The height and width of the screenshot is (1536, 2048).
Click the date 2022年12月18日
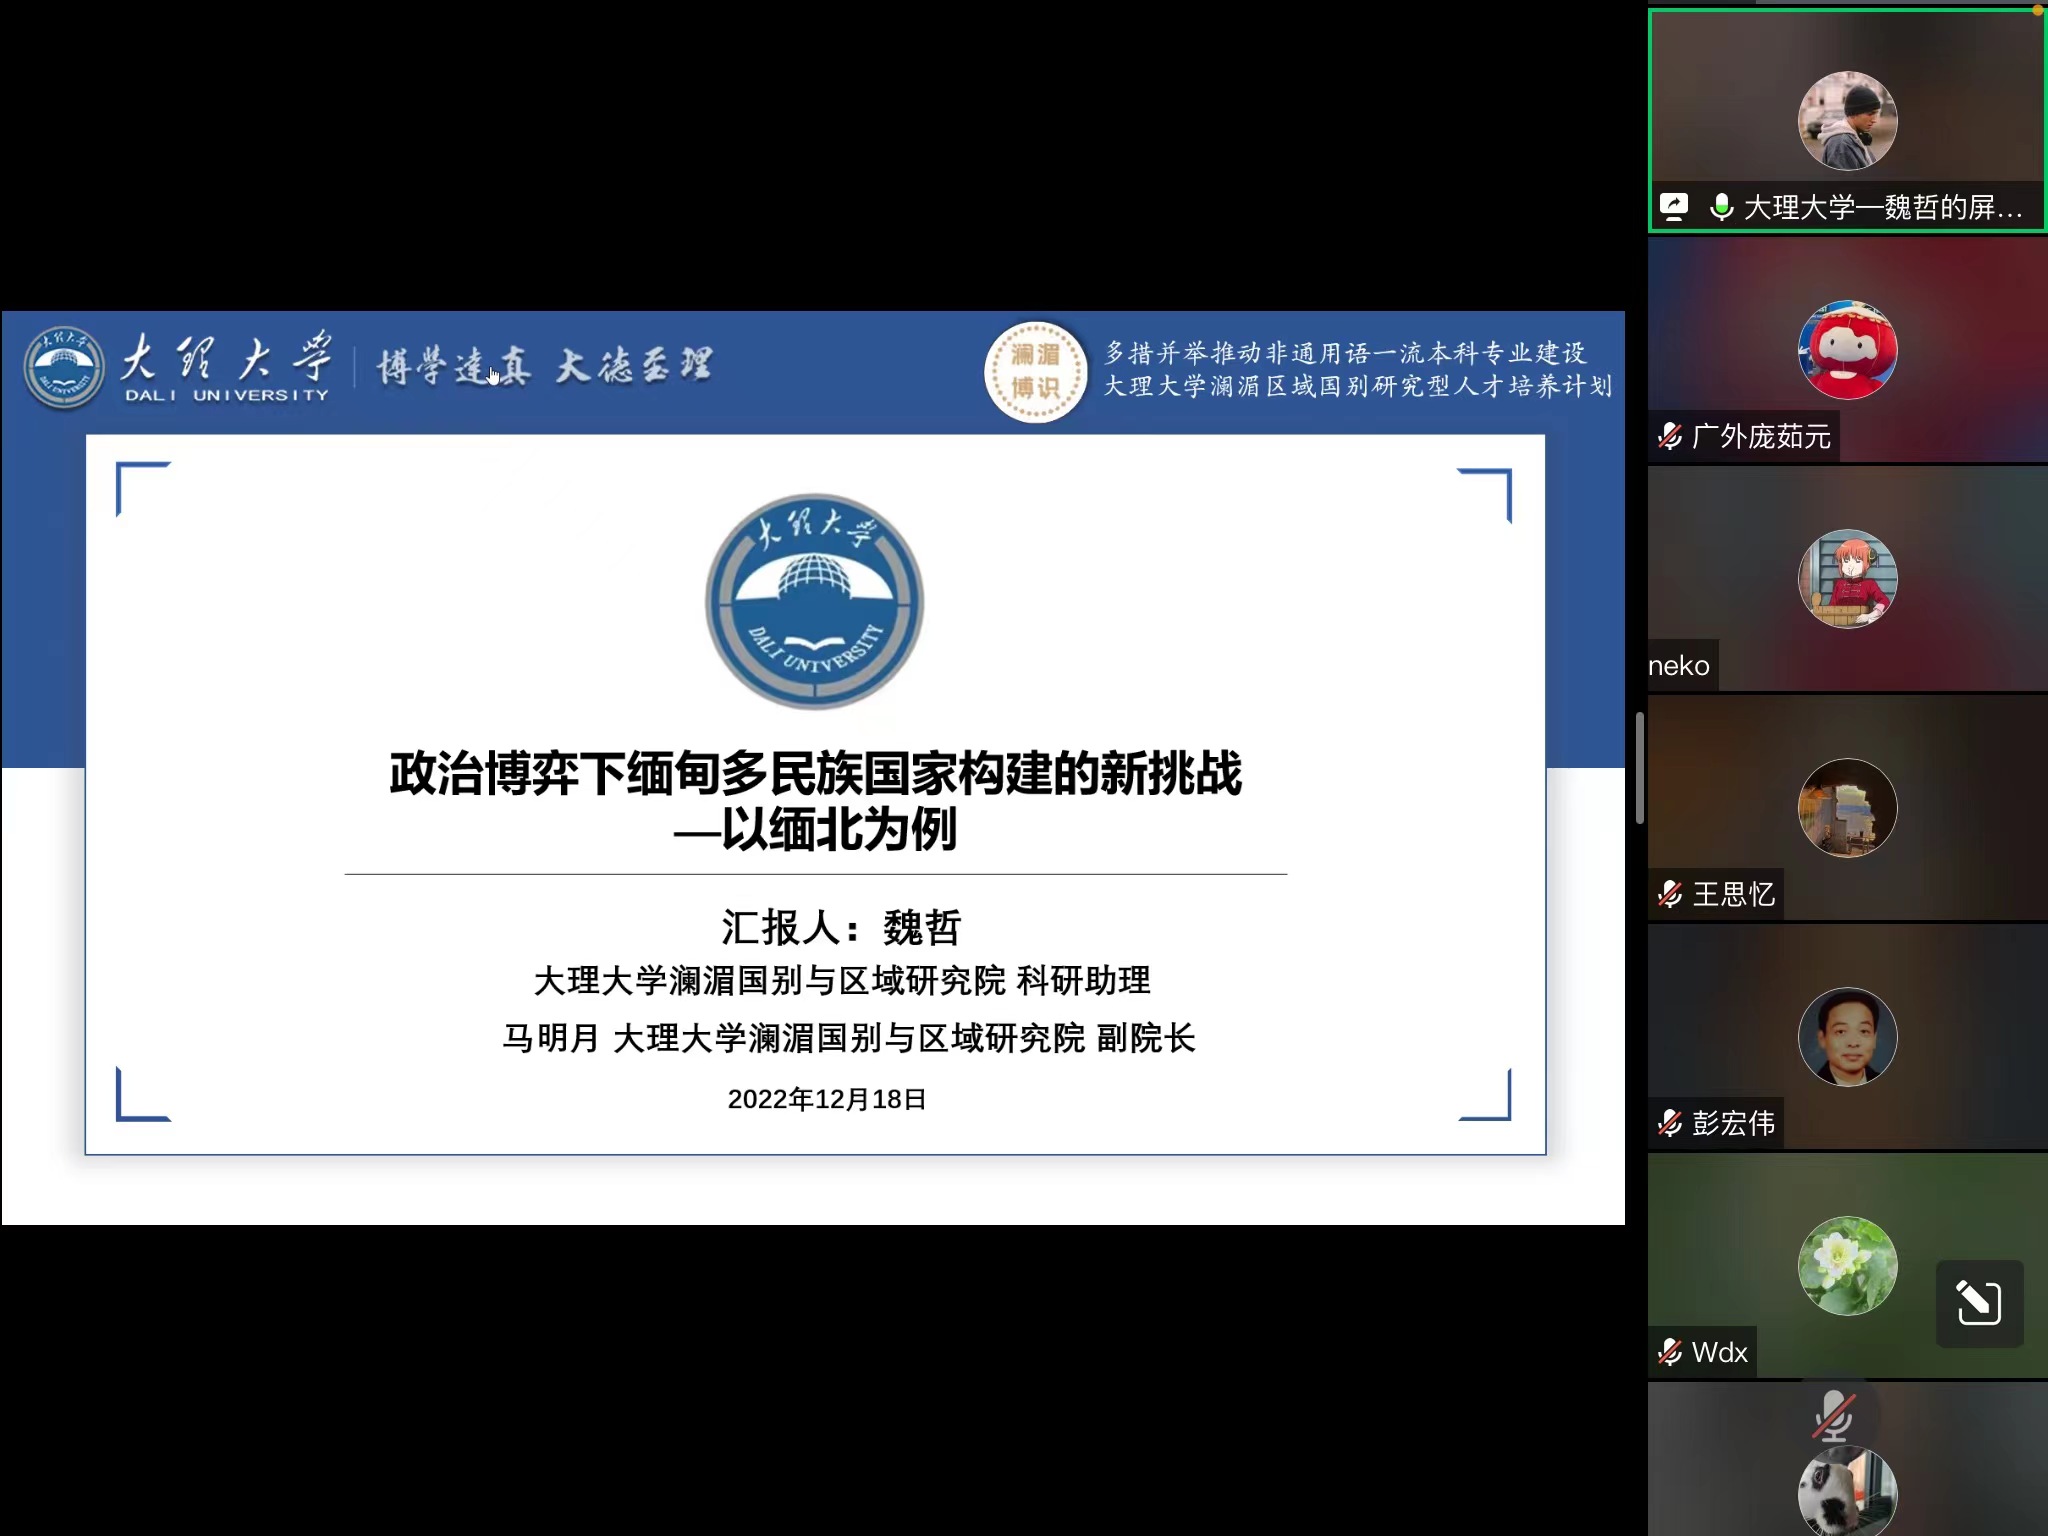(827, 1099)
